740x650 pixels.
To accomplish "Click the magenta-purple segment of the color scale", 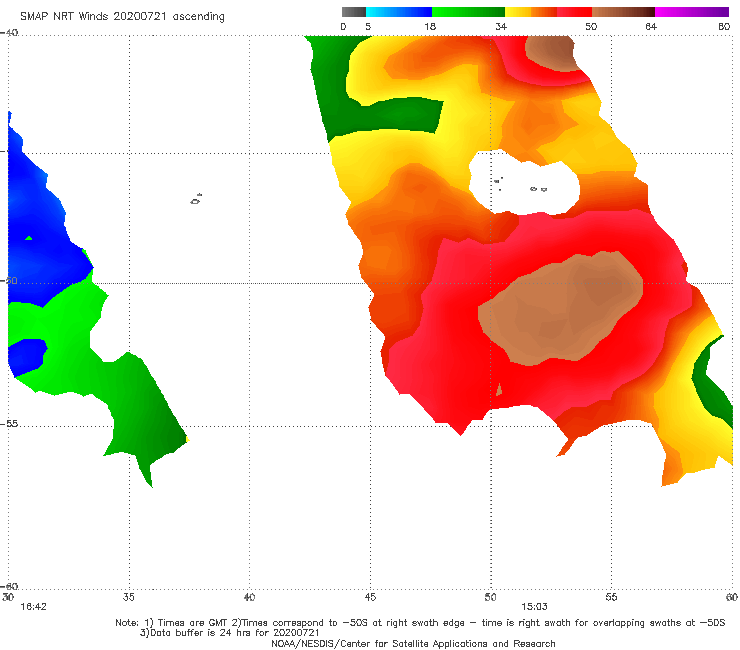I will 692,12.
